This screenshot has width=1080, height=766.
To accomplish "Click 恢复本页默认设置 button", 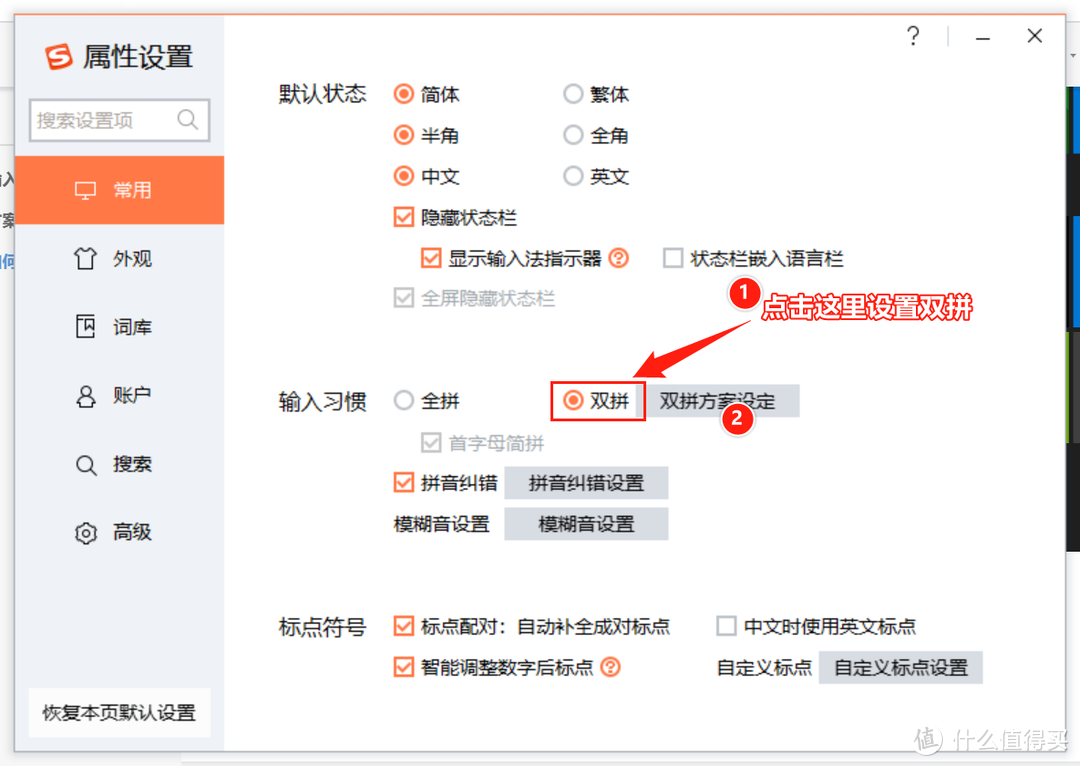I will click(120, 713).
